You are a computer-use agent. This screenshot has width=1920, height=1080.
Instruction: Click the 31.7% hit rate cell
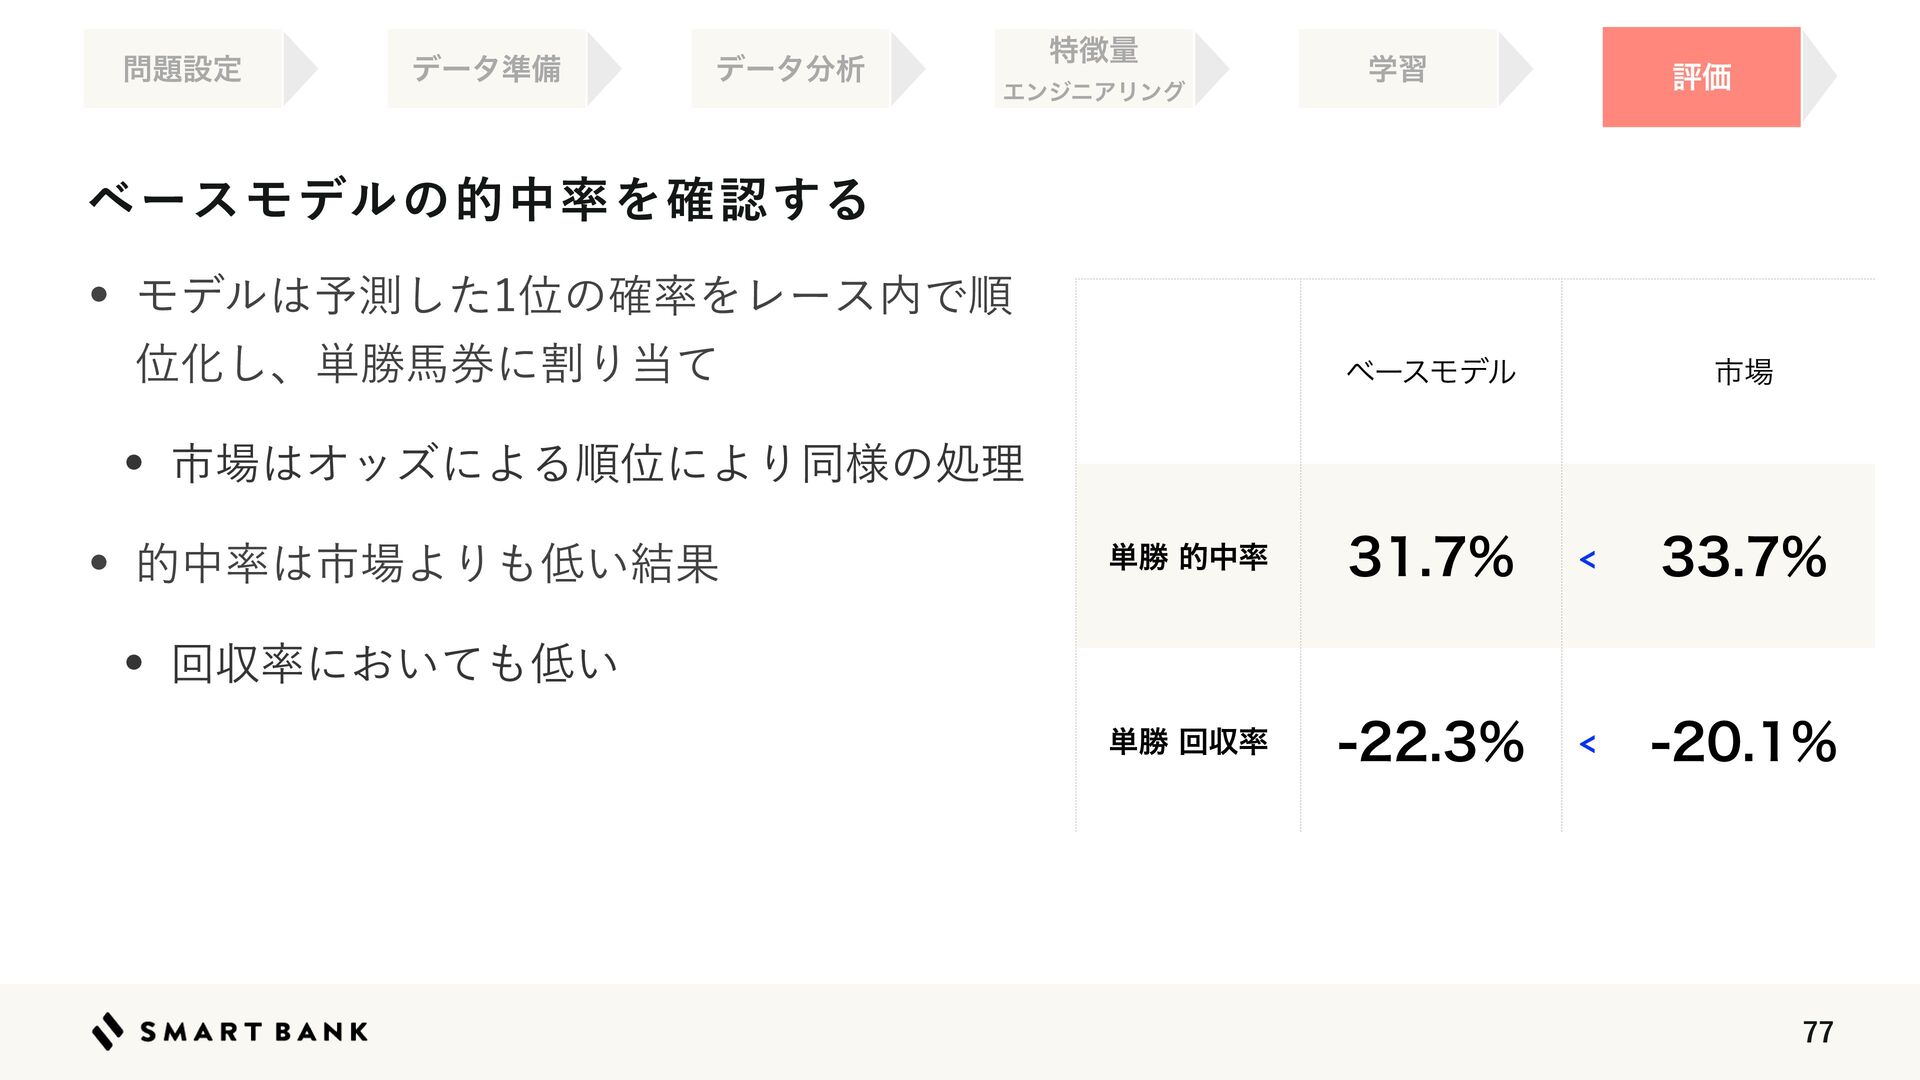coord(1430,557)
